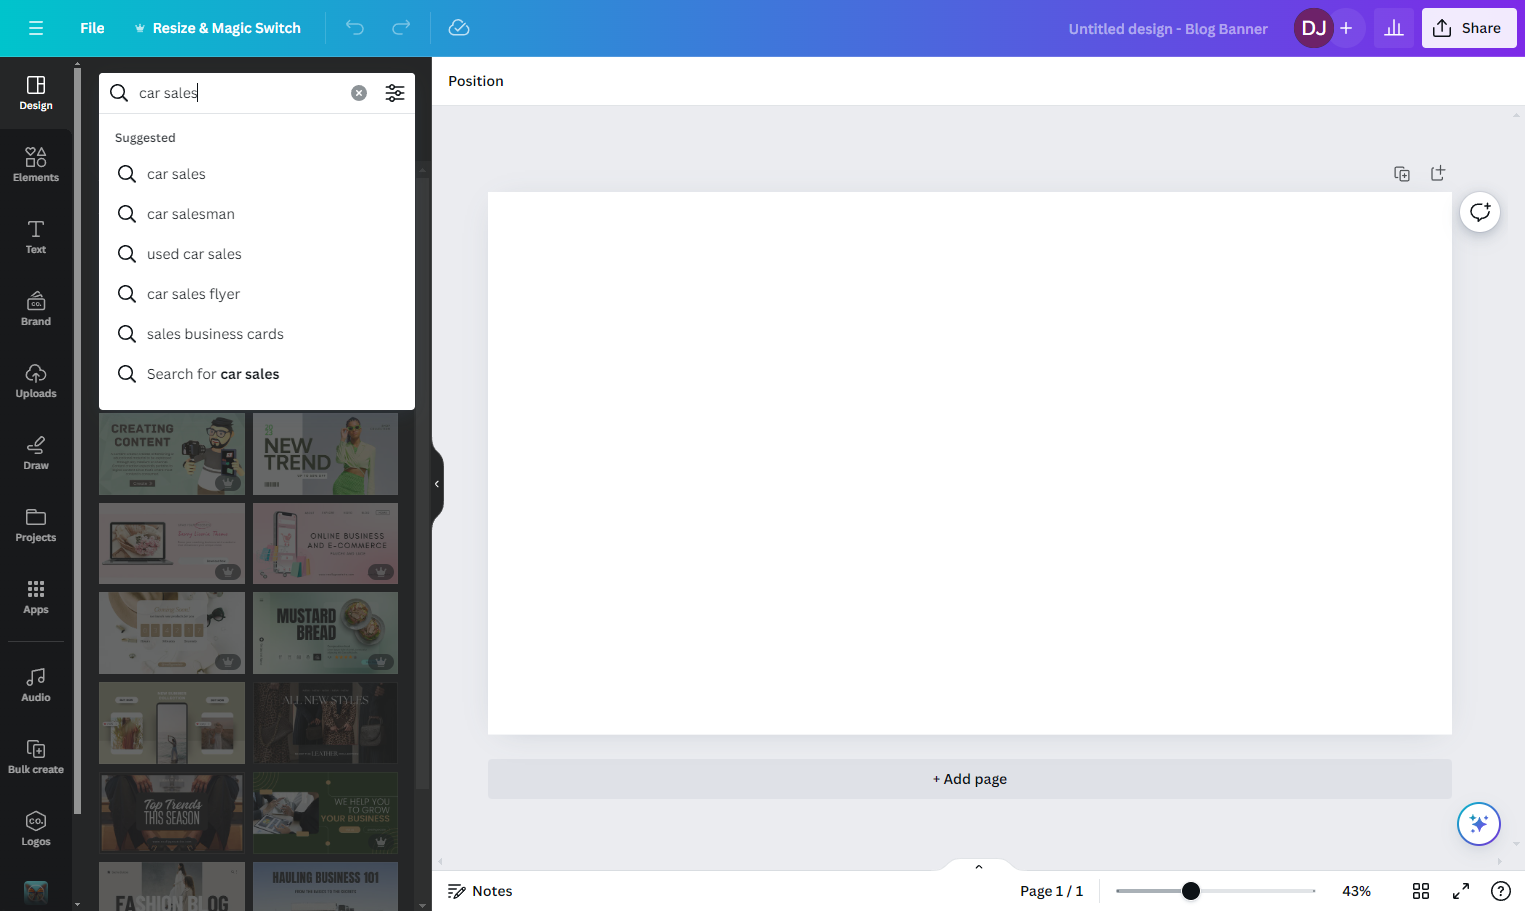Open the Brand panel

click(36, 309)
